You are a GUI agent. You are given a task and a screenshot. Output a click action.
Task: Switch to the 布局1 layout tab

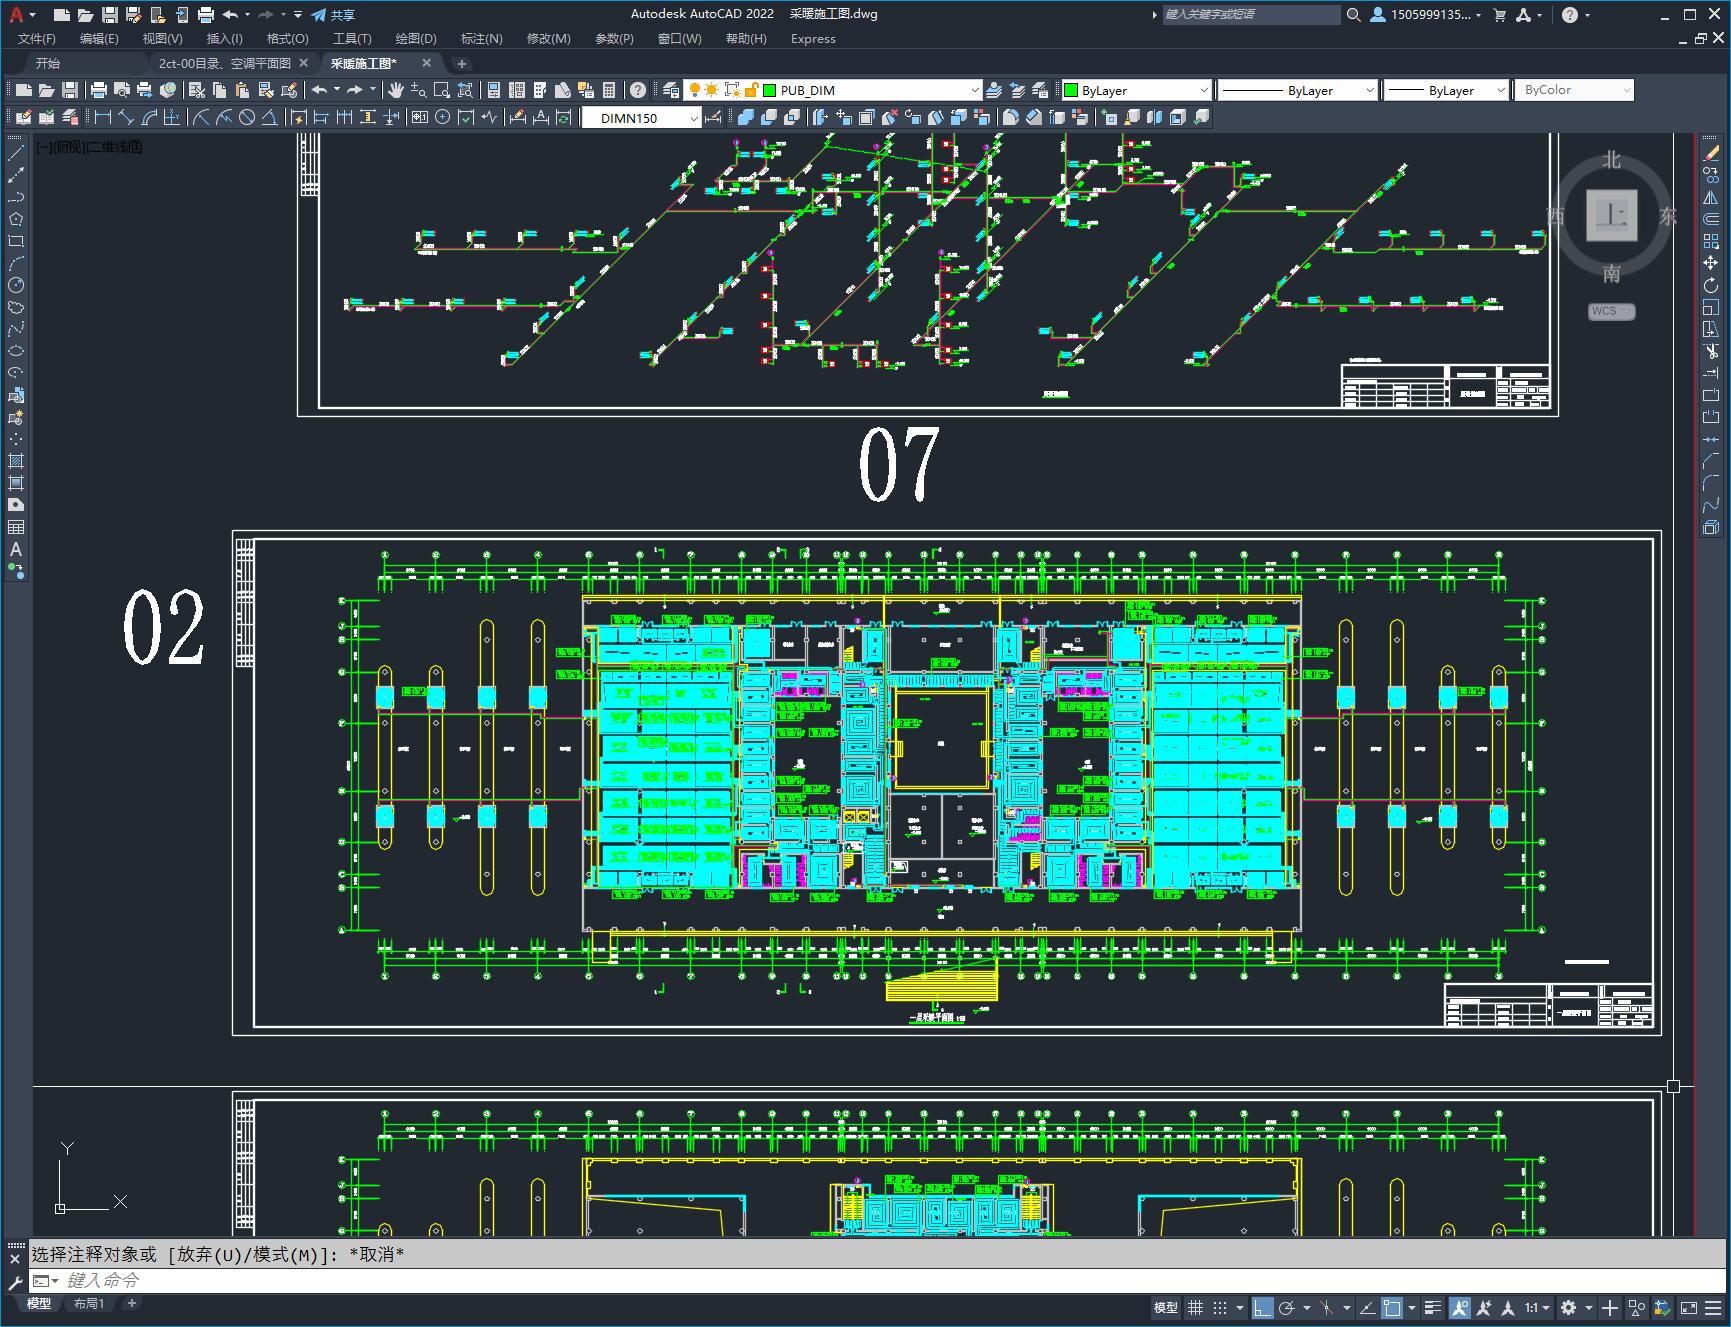coord(89,1304)
